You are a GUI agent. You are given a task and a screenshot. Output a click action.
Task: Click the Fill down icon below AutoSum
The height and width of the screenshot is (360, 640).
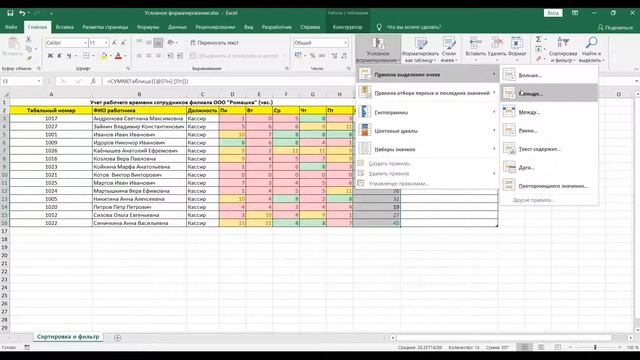coord(538,49)
